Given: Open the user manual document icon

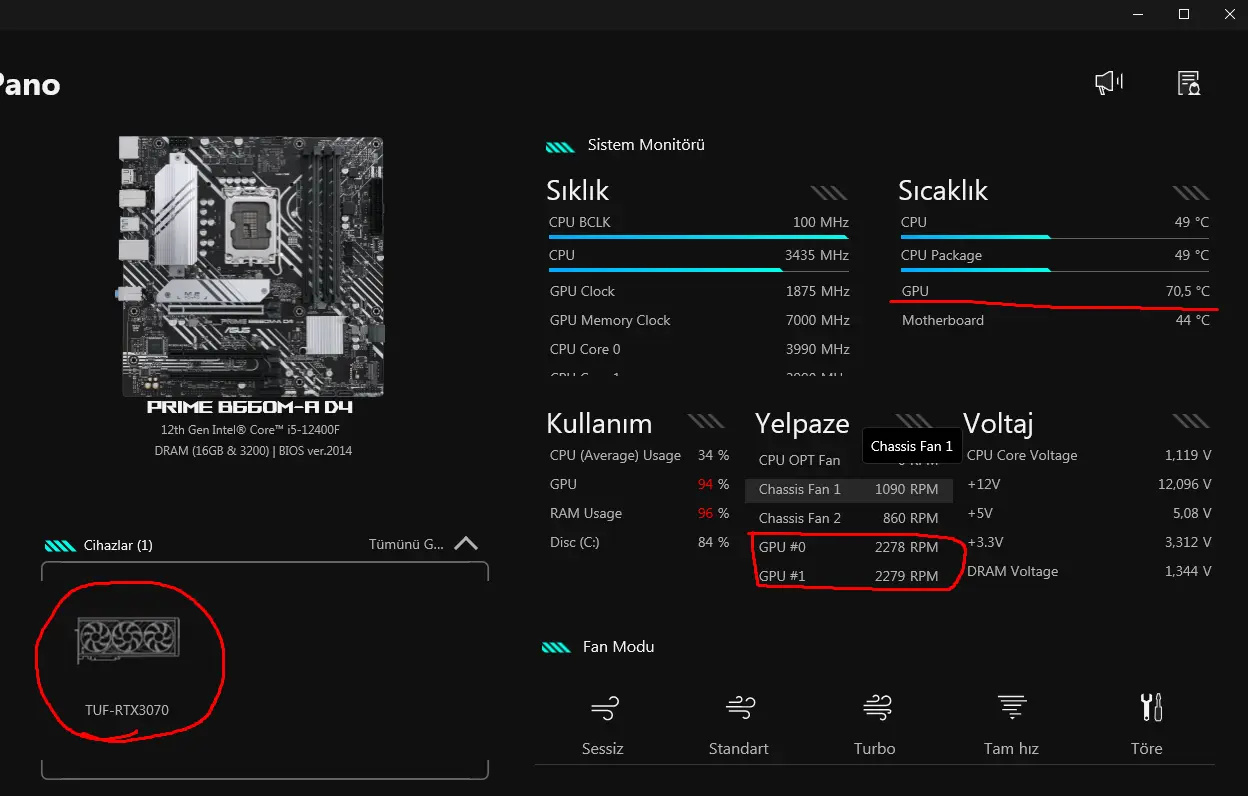Looking at the screenshot, I should tap(1188, 83).
